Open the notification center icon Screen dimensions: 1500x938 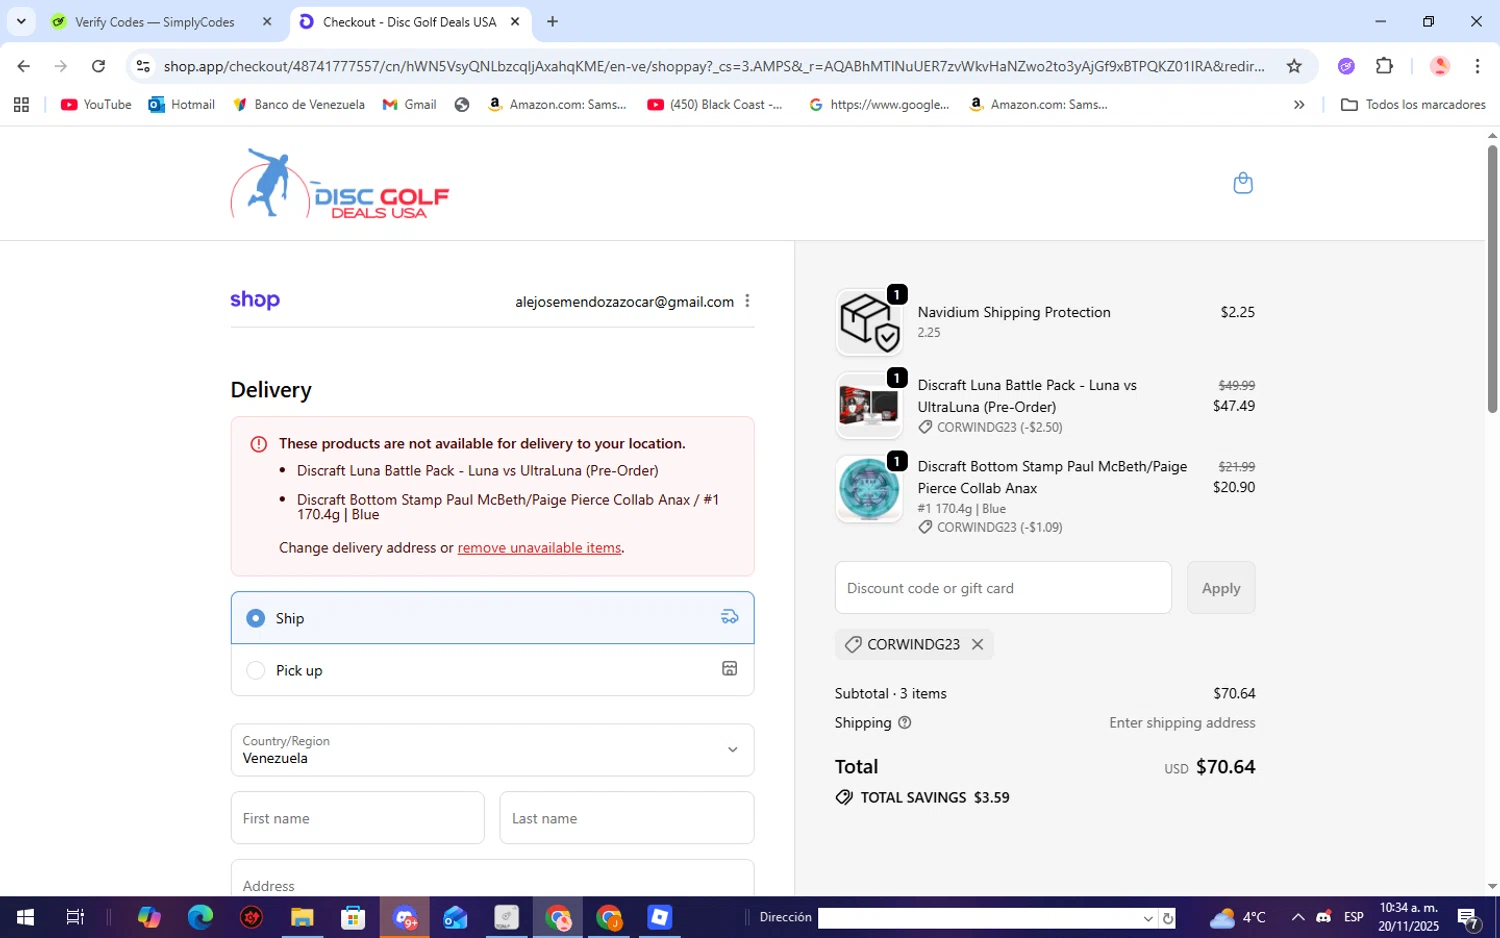pos(1468,917)
